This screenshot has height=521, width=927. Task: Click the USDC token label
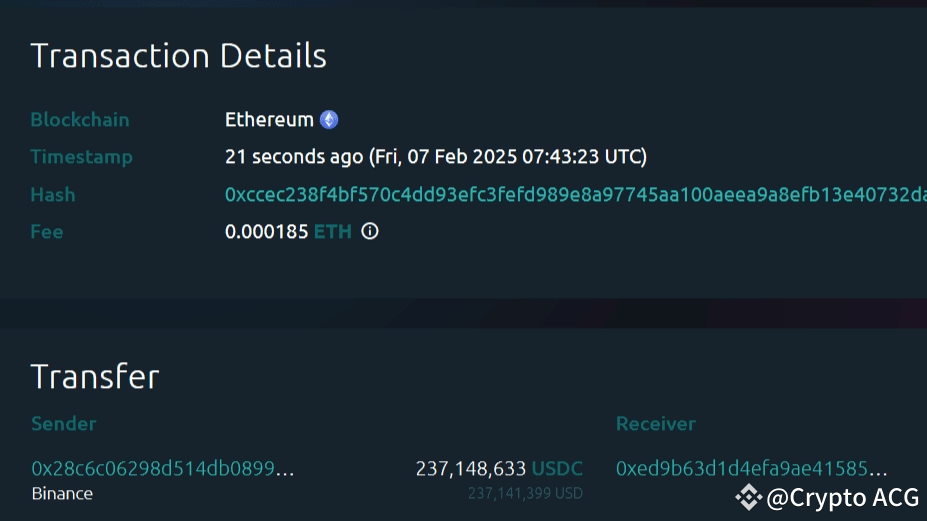point(557,468)
